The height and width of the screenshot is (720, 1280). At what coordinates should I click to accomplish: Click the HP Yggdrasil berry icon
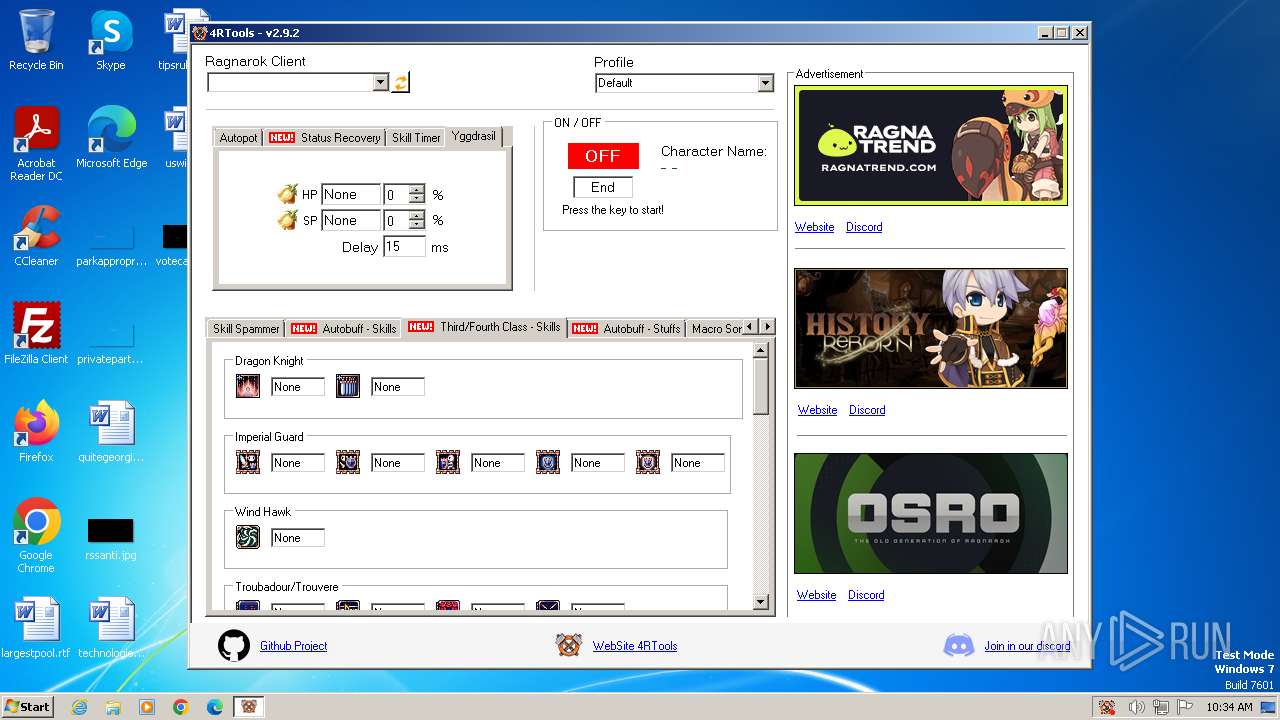coord(287,194)
